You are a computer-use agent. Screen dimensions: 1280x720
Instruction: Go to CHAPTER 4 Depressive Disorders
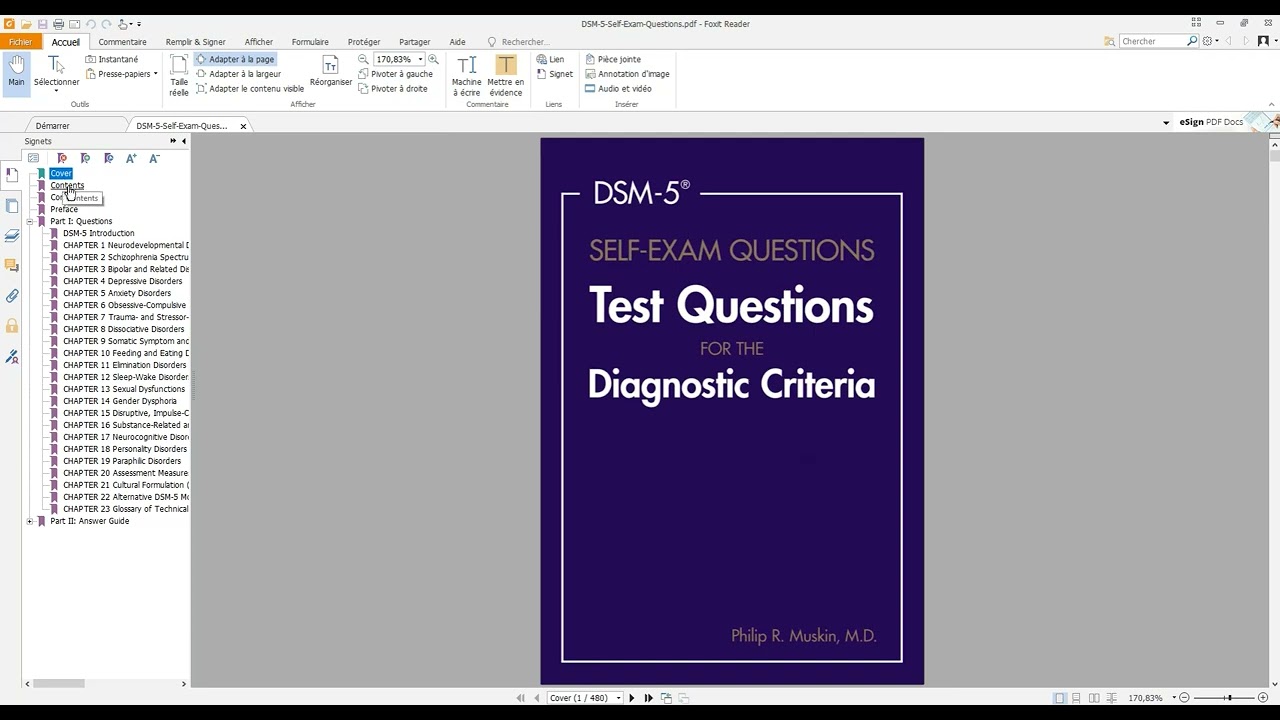click(122, 281)
